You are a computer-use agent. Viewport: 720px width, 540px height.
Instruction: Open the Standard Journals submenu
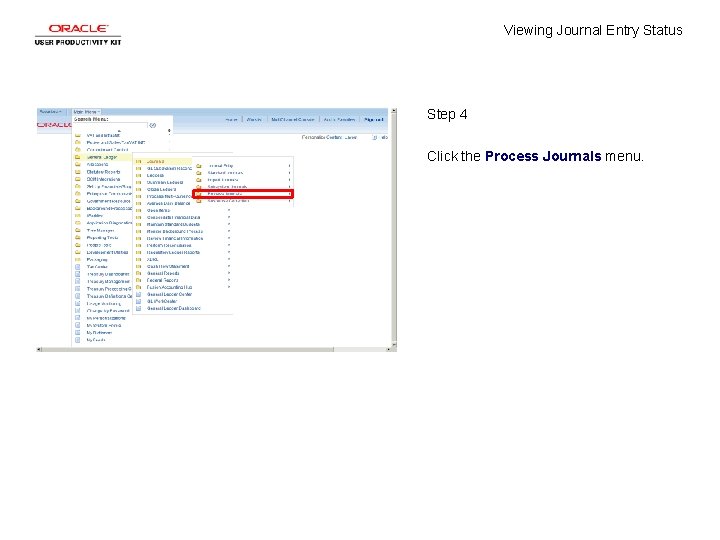pos(225,173)
